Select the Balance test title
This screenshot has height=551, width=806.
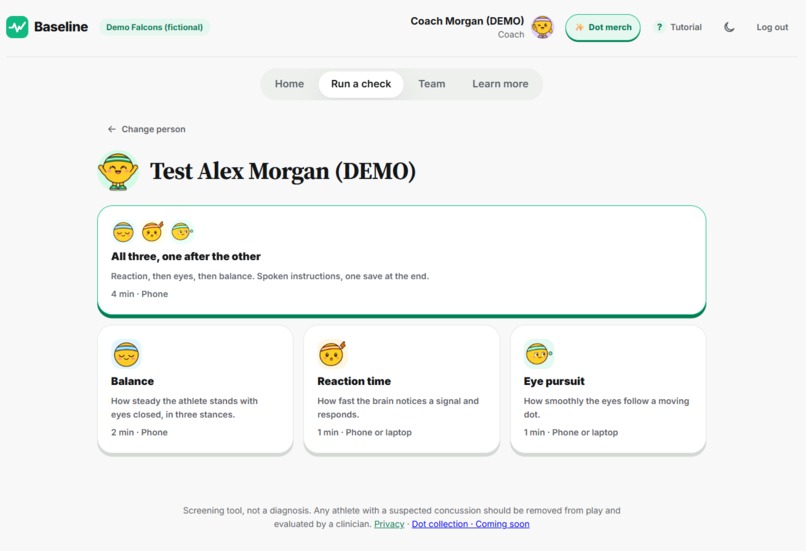pyautogui.click(x=132, y=381)
